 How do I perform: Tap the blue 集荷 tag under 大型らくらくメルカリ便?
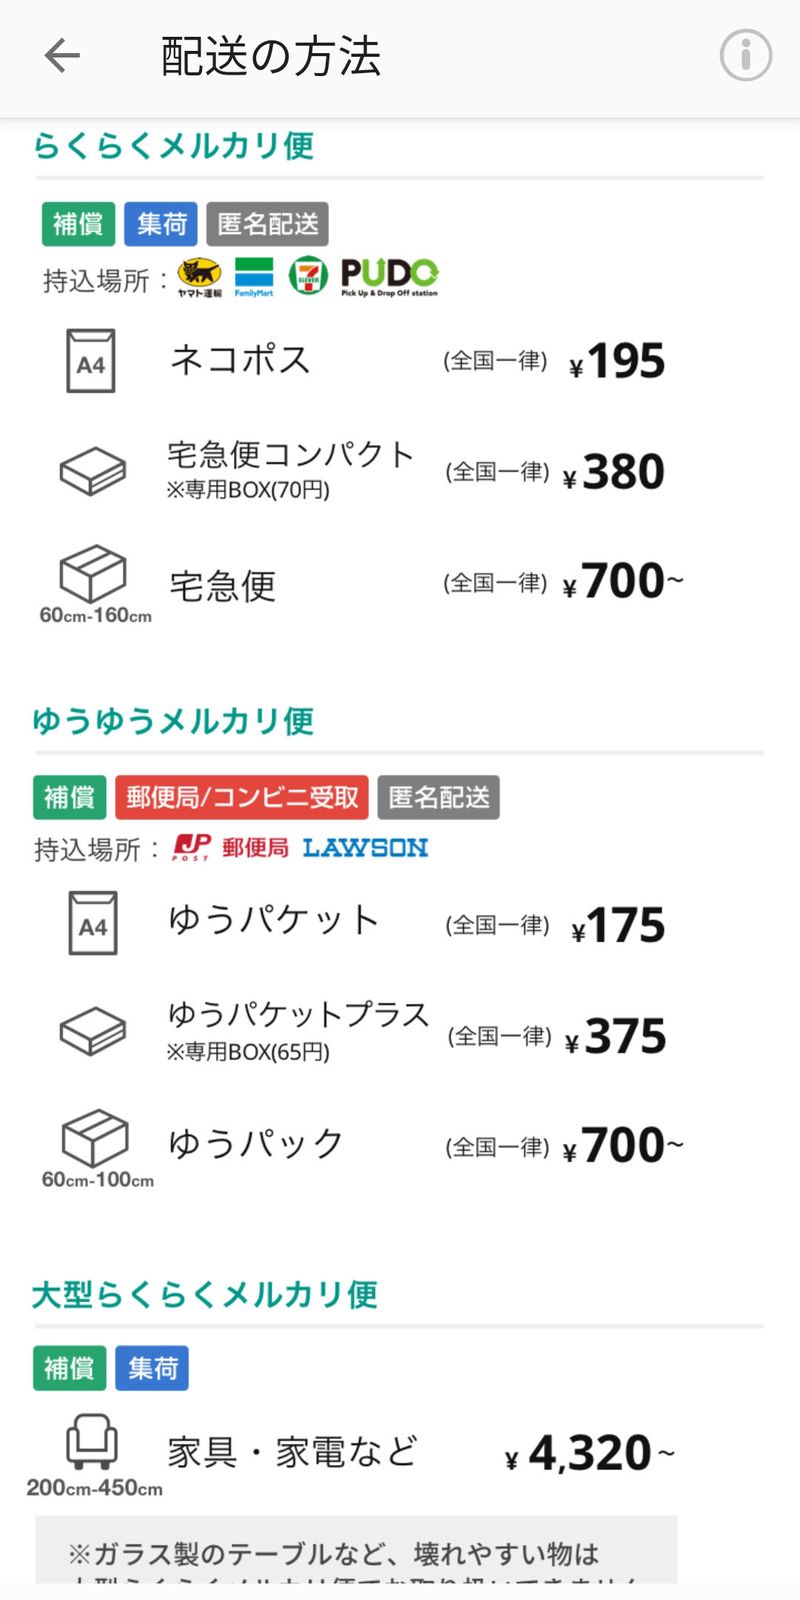point(152,1368)
